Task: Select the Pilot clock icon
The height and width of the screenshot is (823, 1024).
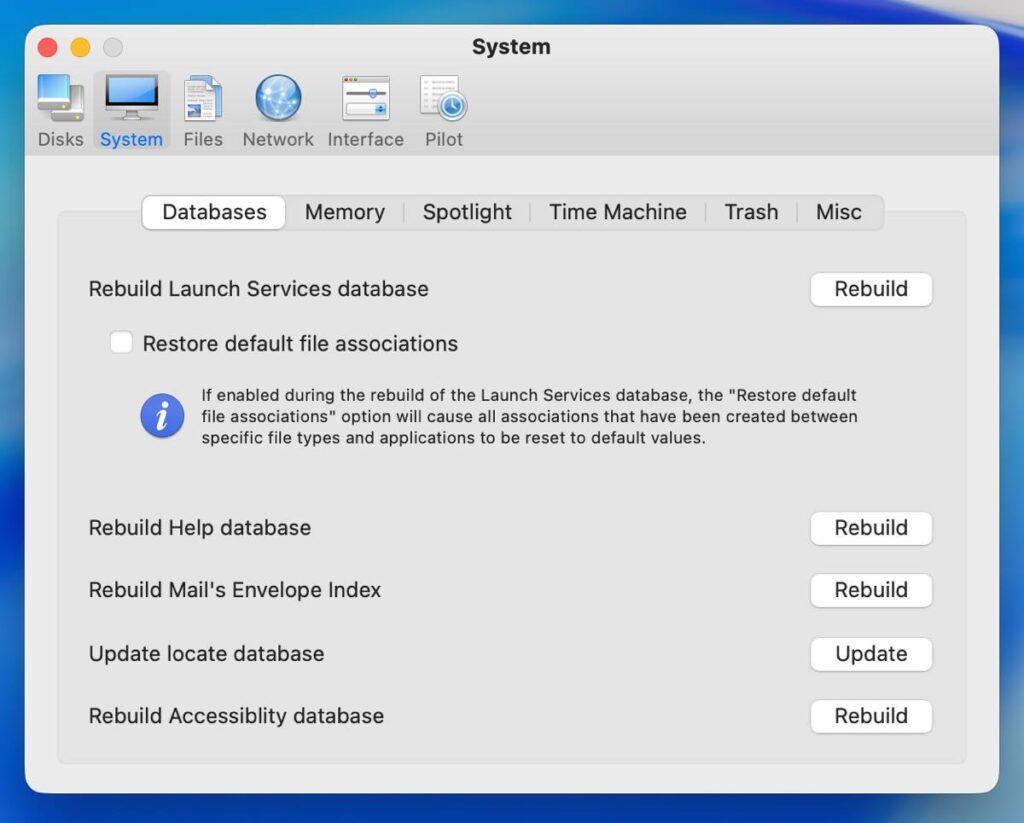Action: pyautogui.click(x=443, y=100)
